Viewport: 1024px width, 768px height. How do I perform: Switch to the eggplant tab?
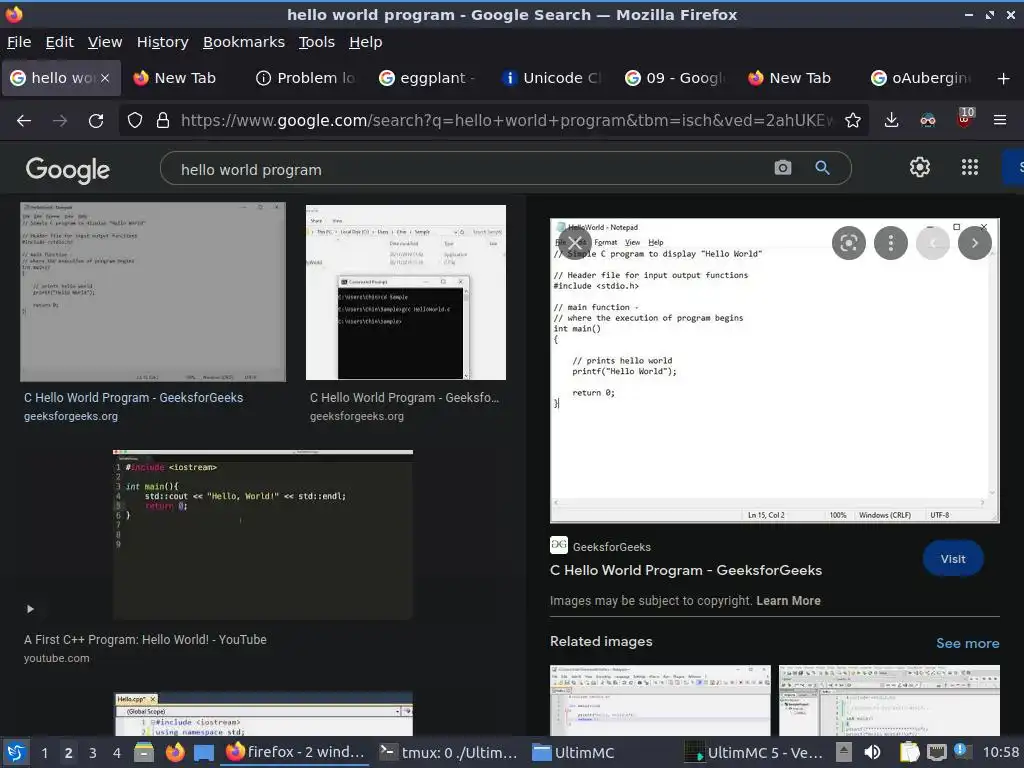click(x=428, y=78)
